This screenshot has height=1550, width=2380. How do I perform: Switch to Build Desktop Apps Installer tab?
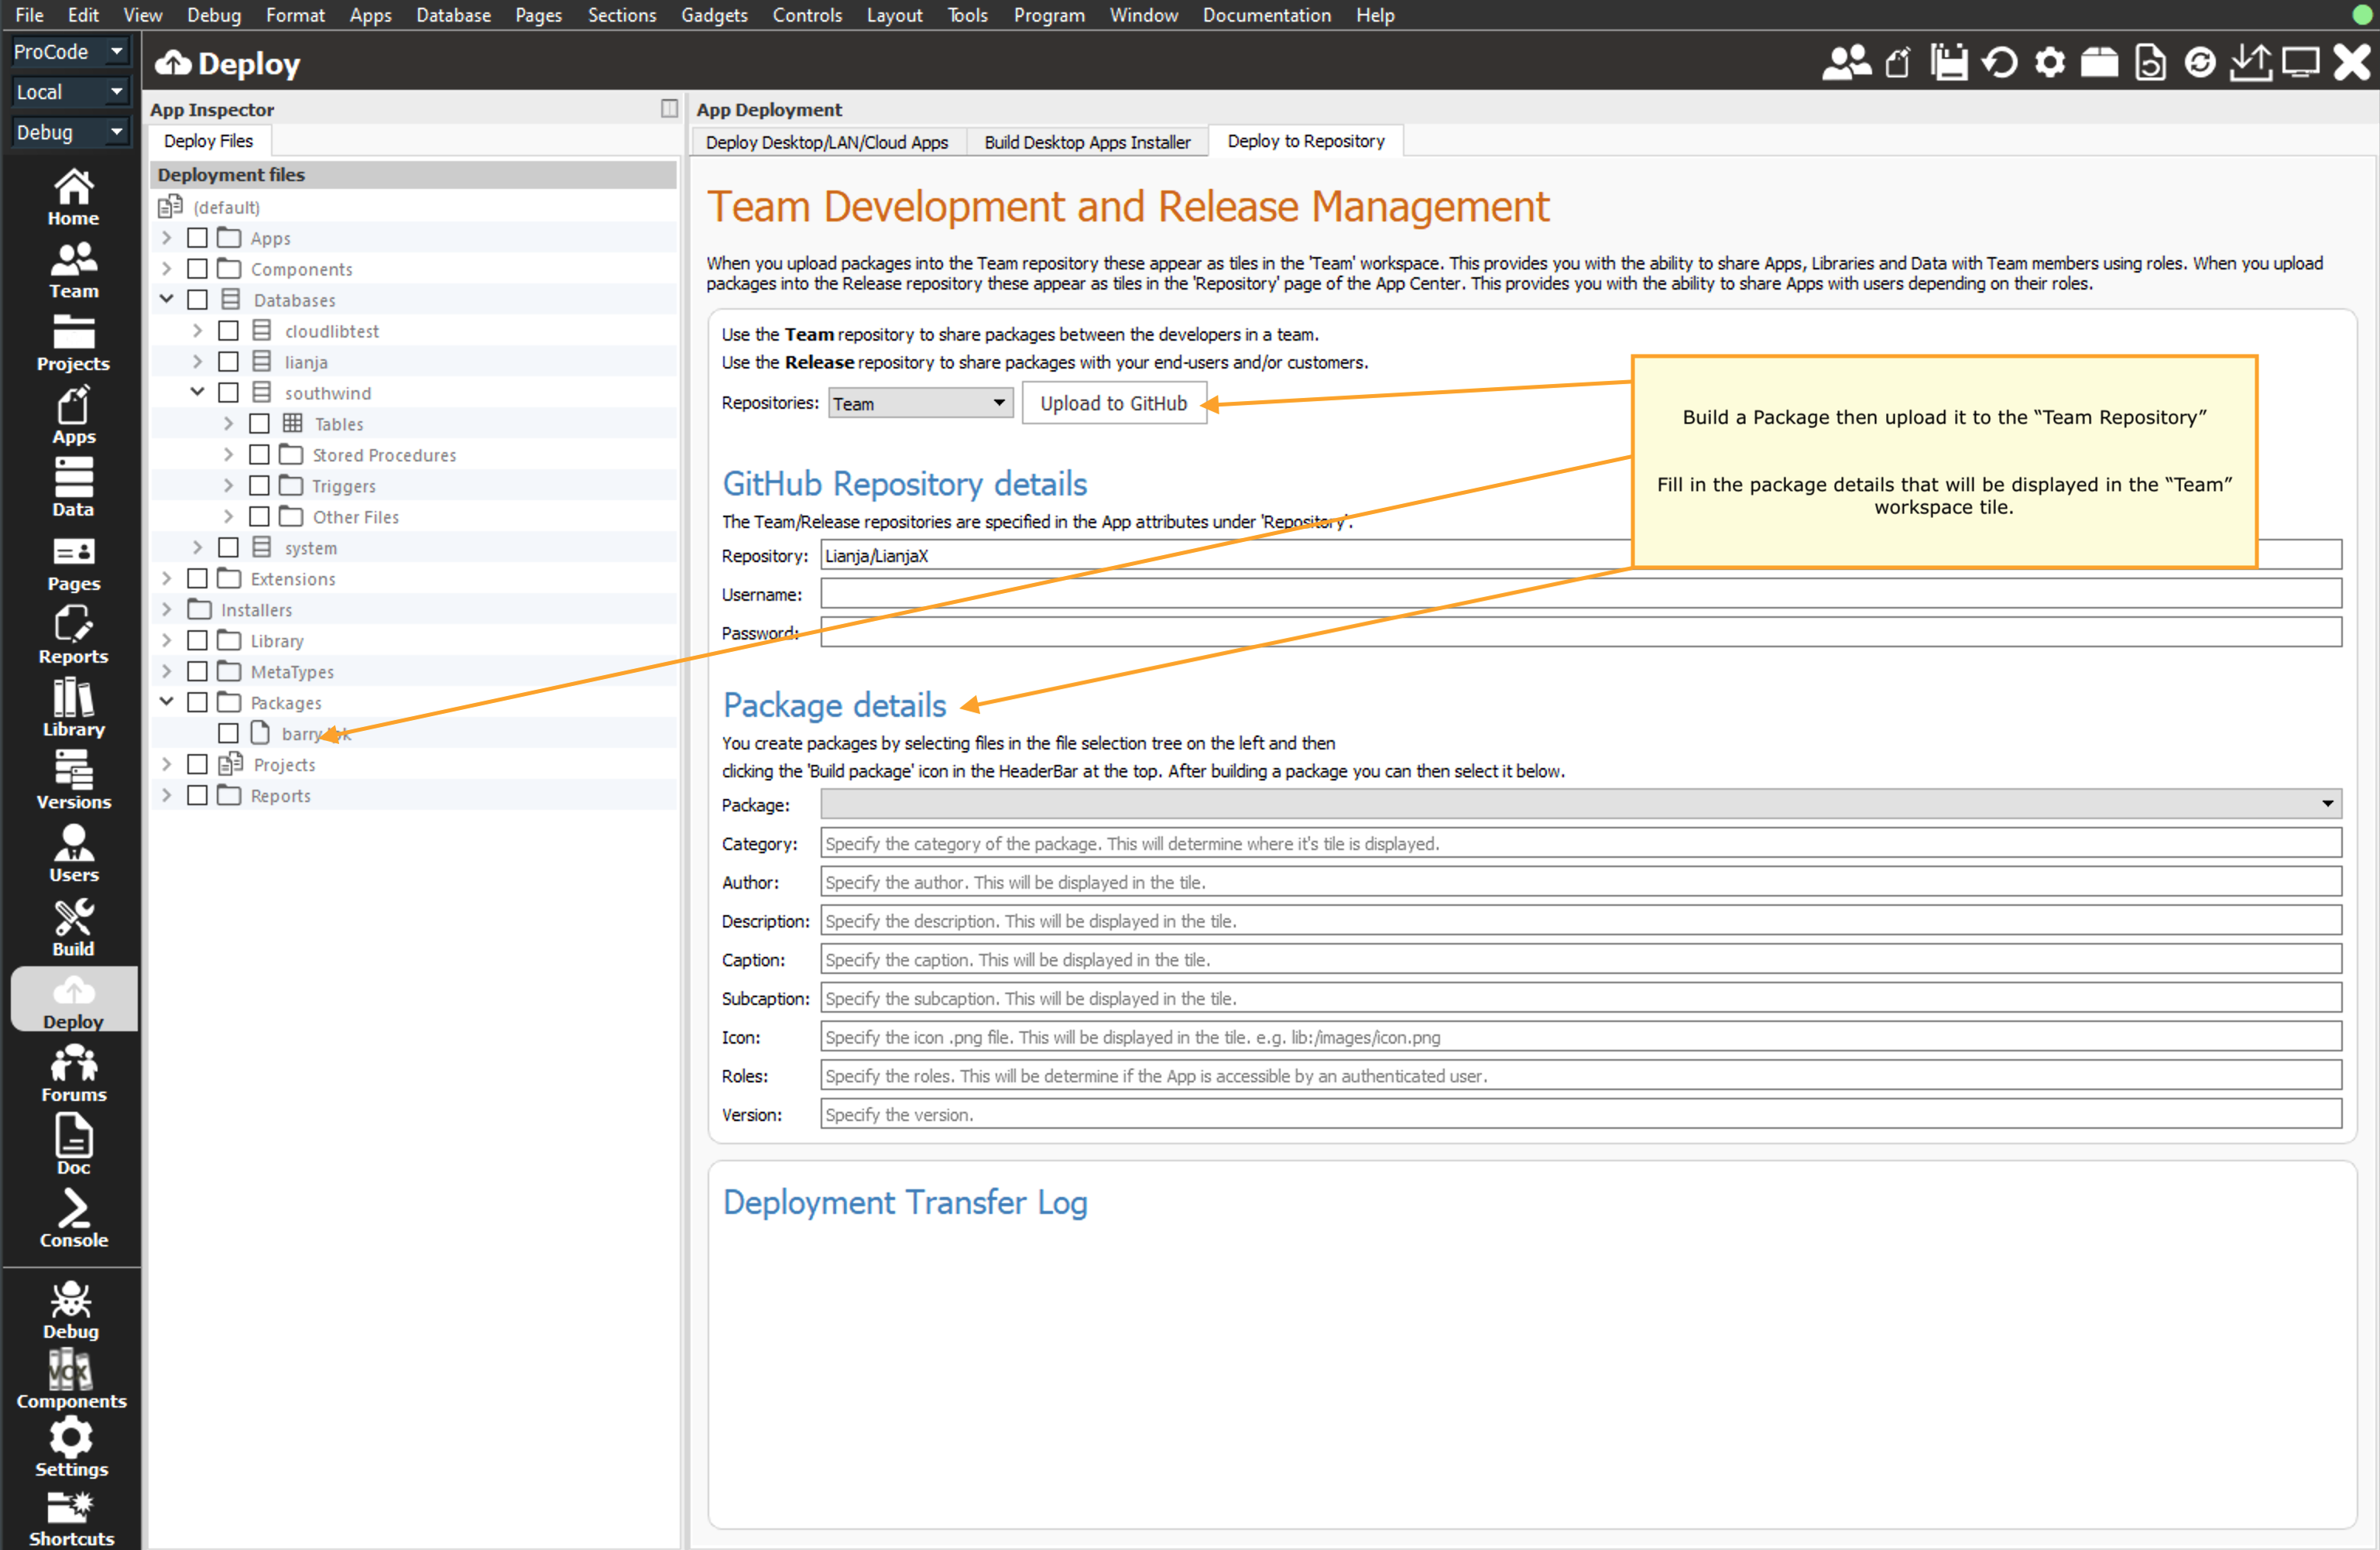coord(1086,142)
